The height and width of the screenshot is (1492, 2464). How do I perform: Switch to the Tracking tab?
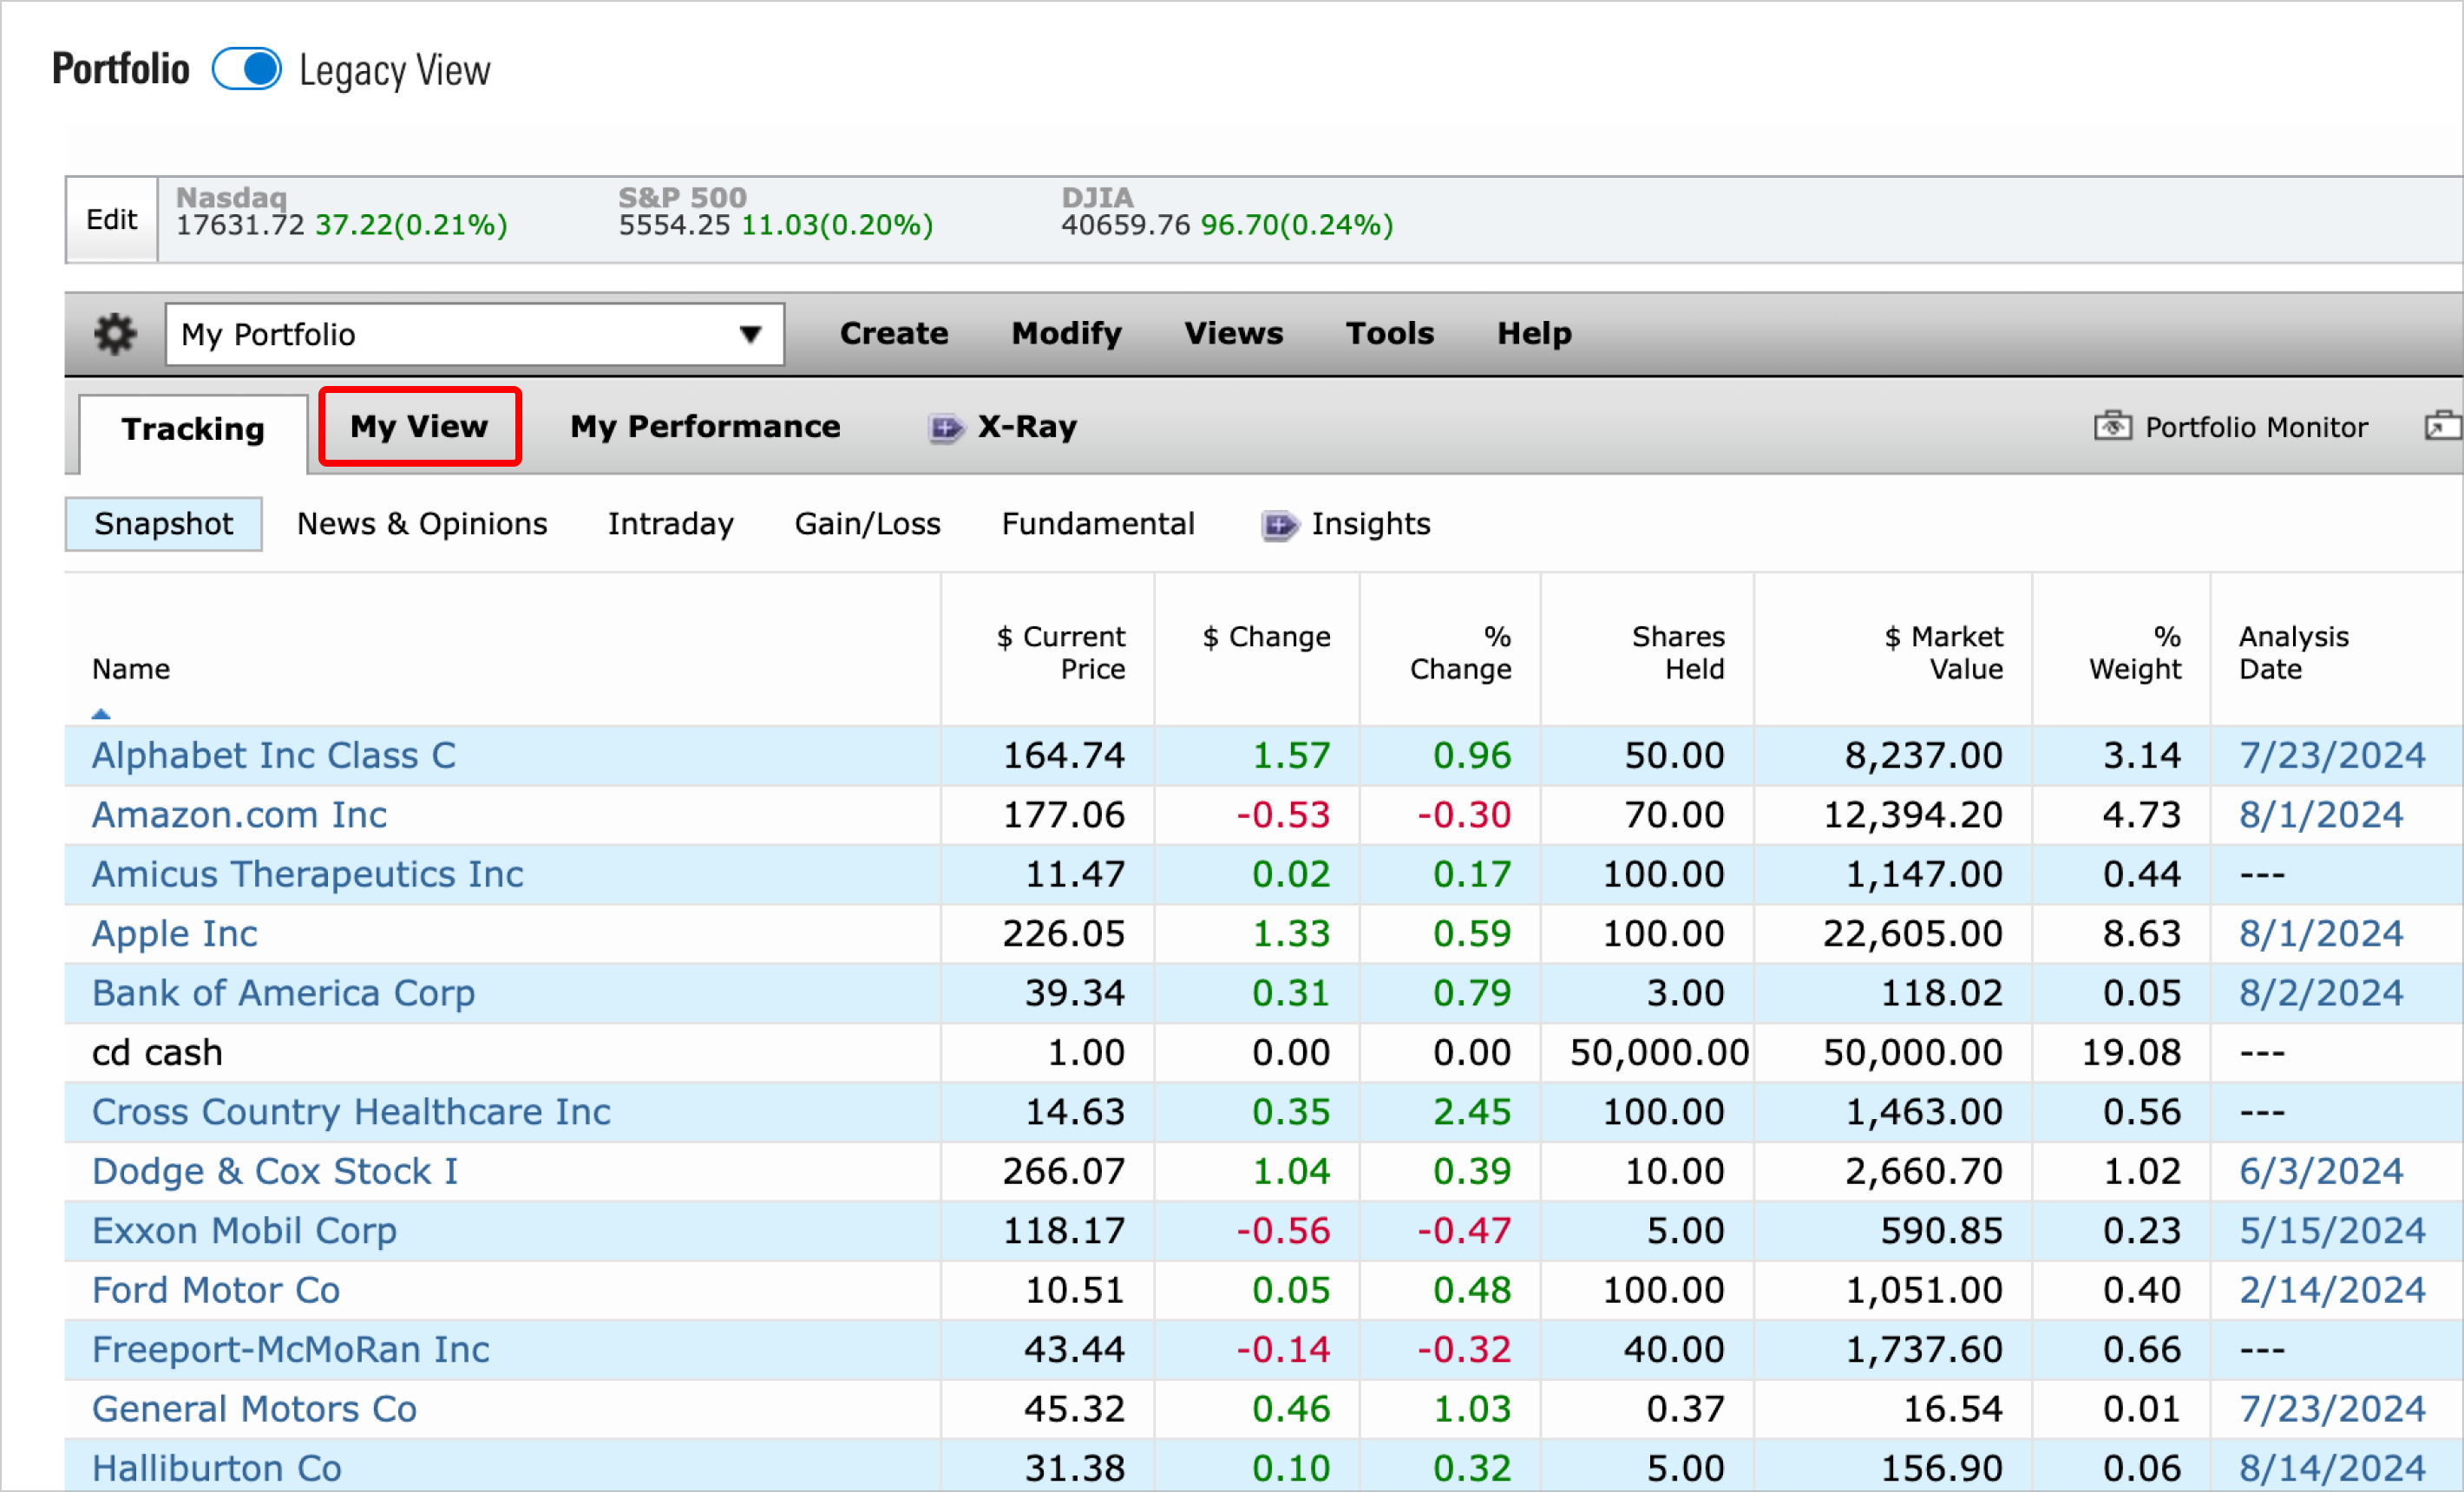(193, 429)
